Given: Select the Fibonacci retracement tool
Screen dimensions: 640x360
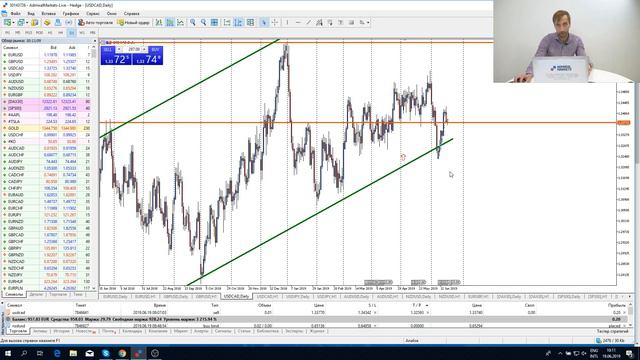Looking at the screenshot, I should coord(330,22).
